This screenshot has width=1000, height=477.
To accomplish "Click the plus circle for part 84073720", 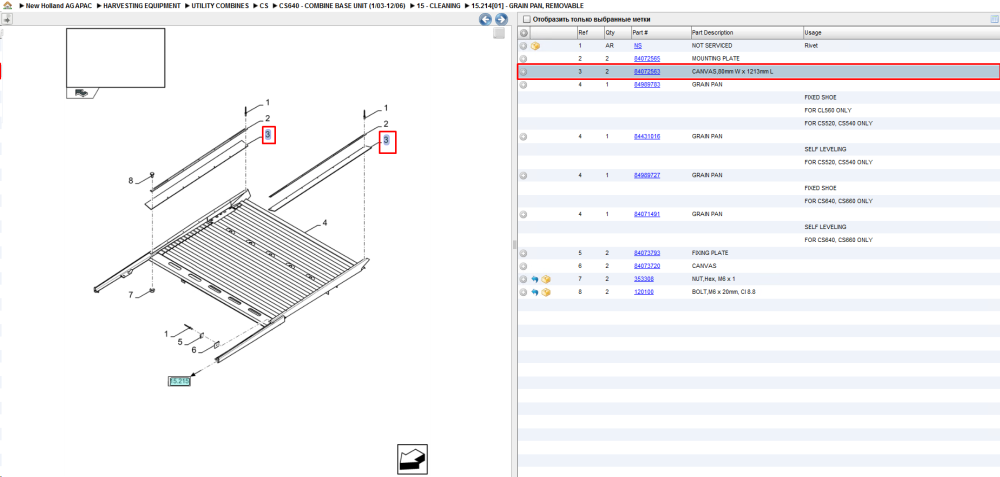I will (524, 266).
